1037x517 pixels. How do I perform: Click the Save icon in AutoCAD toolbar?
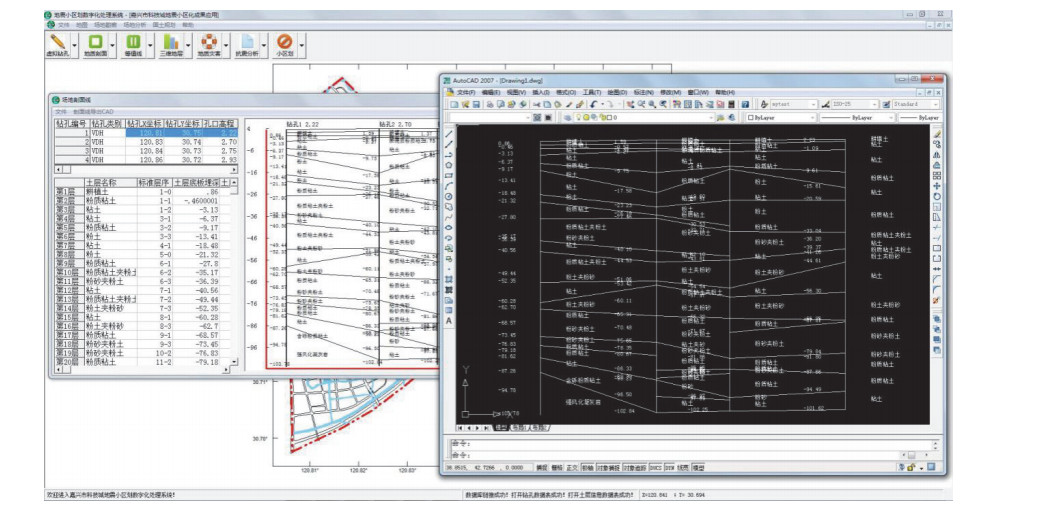coord(477,104)
